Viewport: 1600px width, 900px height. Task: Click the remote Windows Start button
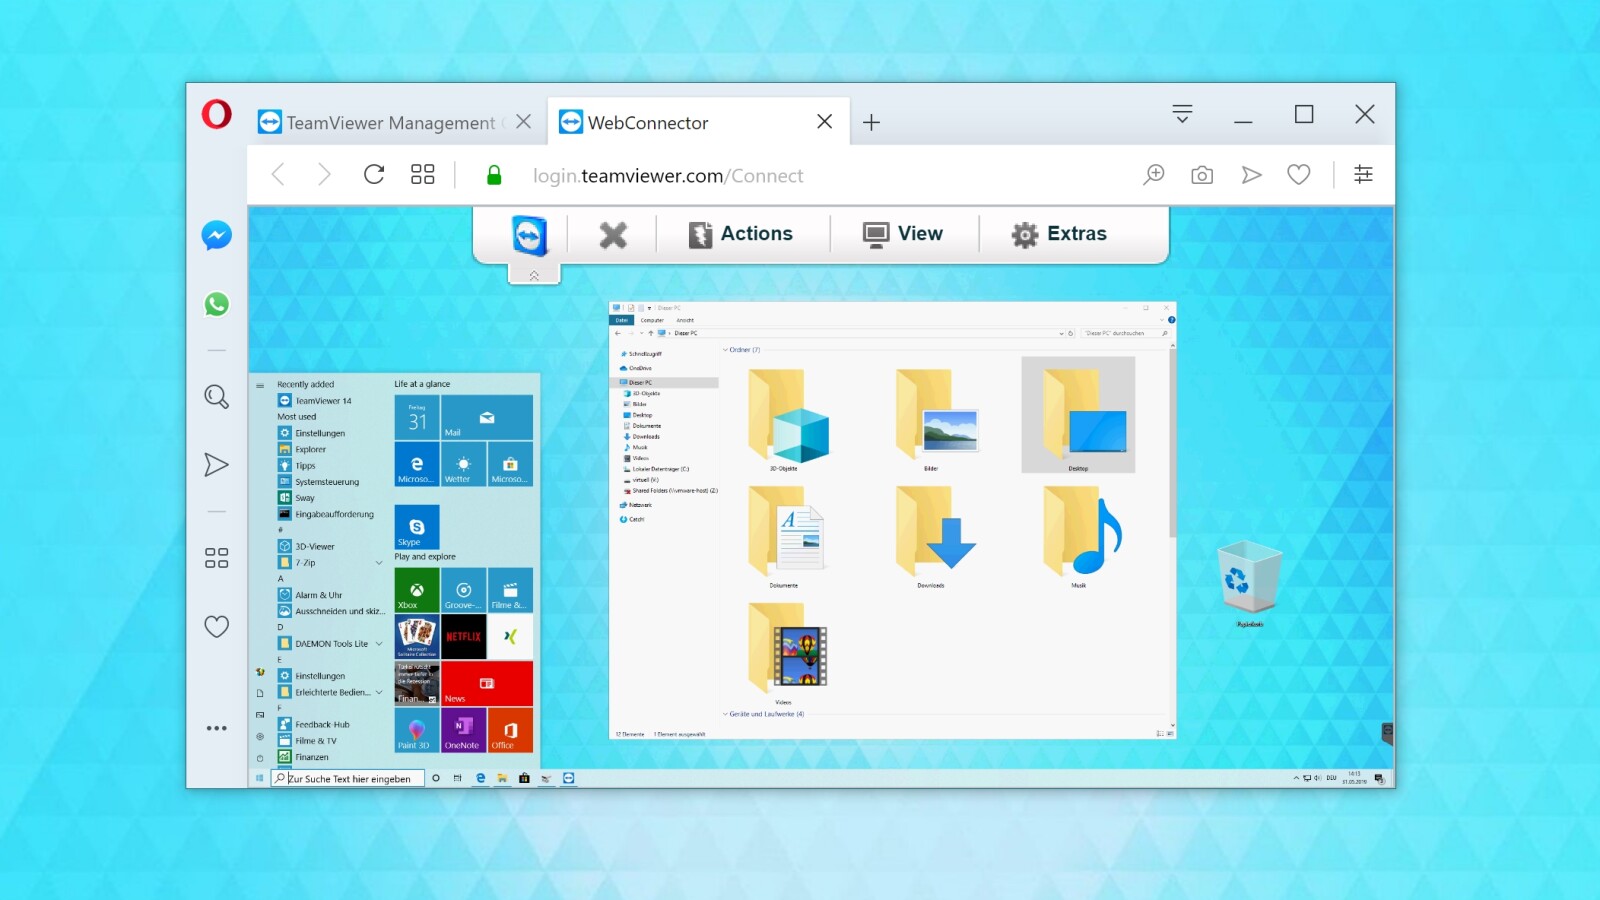pos(260,778)
